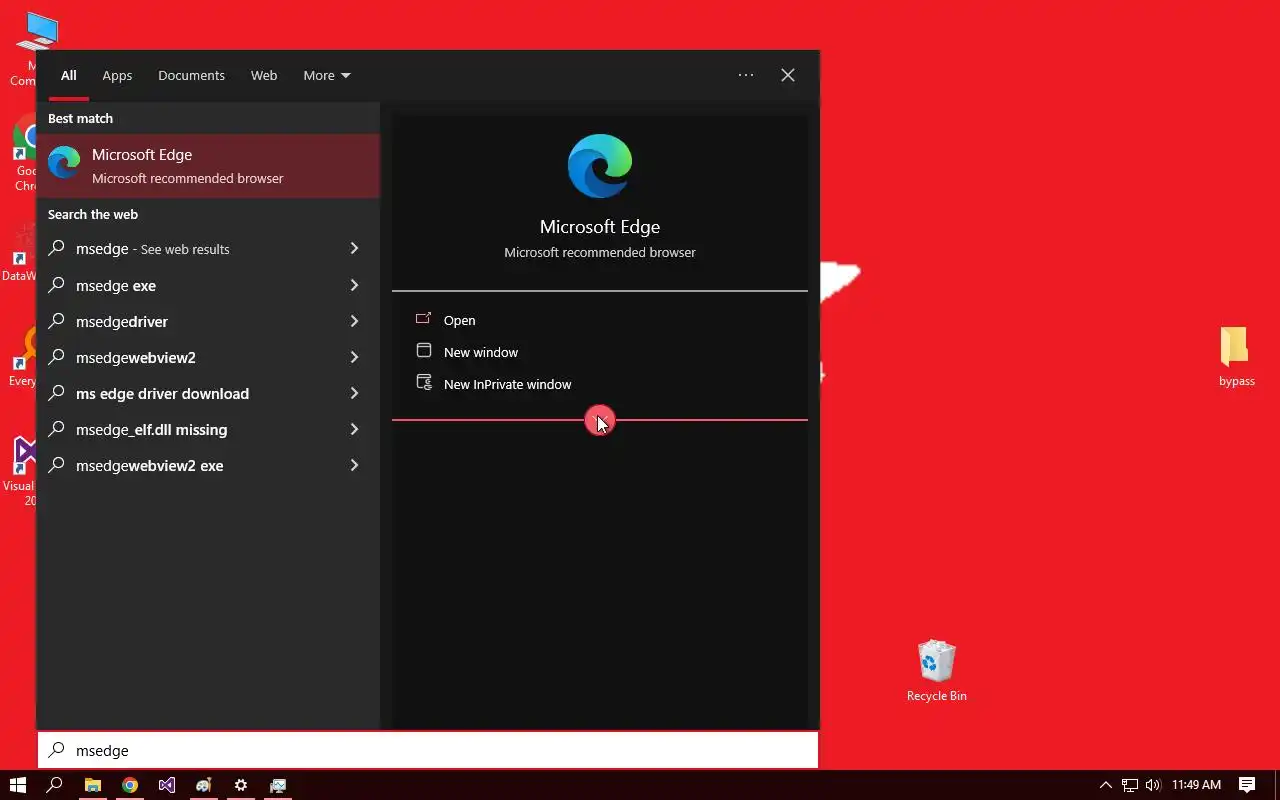This screenshot has height=800, width=1280.
Task: Select the bypass folder on the desktop
Action: tap(1236, 357)
